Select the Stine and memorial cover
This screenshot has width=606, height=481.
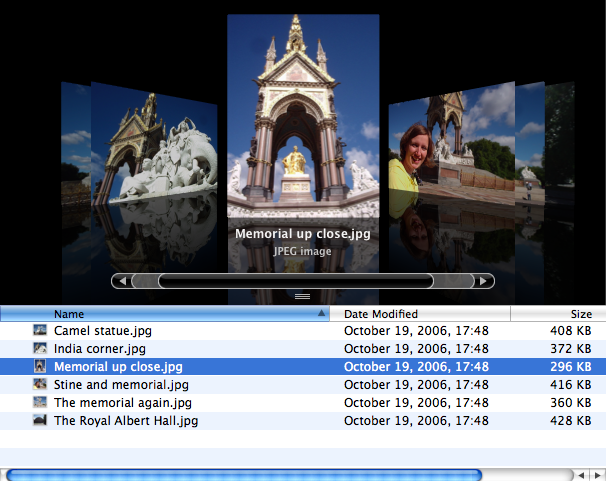pyautogui.click(x=451, y=143)
